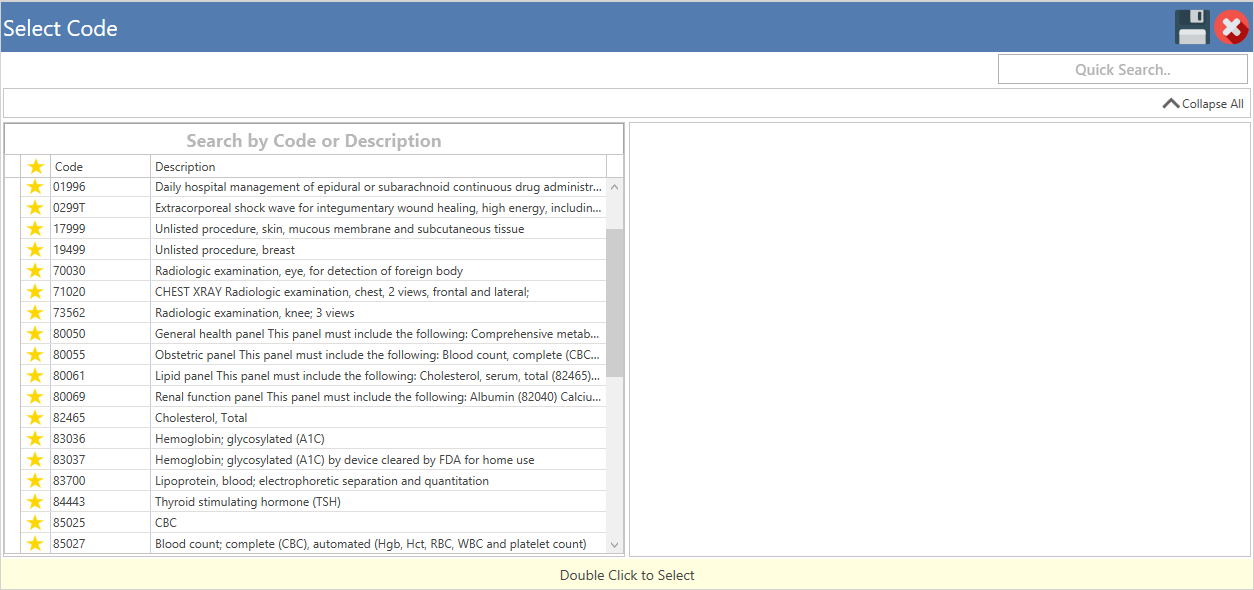Toggle favorite star for code 80069
This screenshot has height=590, width=1254.
36,397
